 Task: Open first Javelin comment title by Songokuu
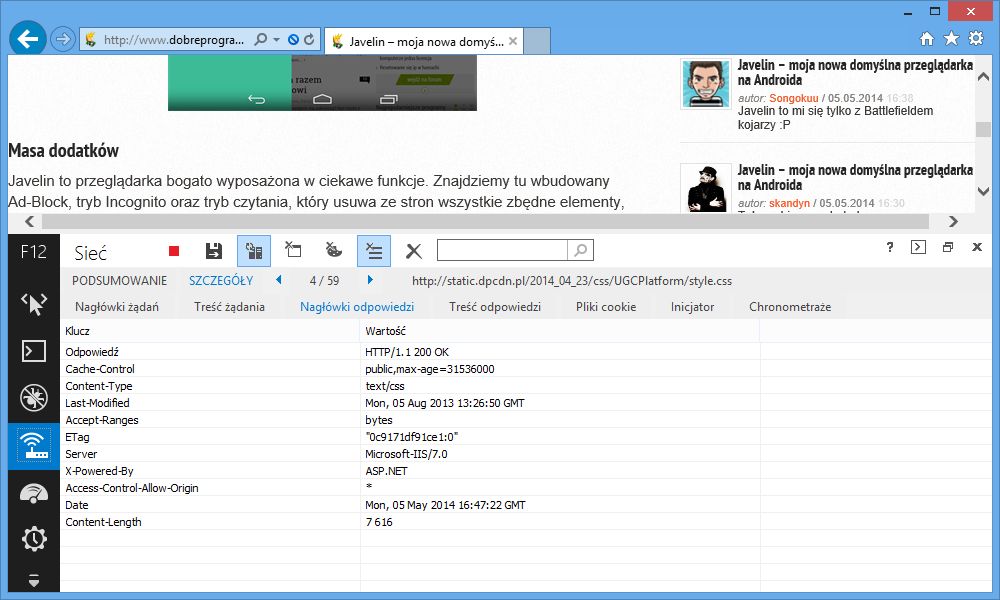point(855,72)
